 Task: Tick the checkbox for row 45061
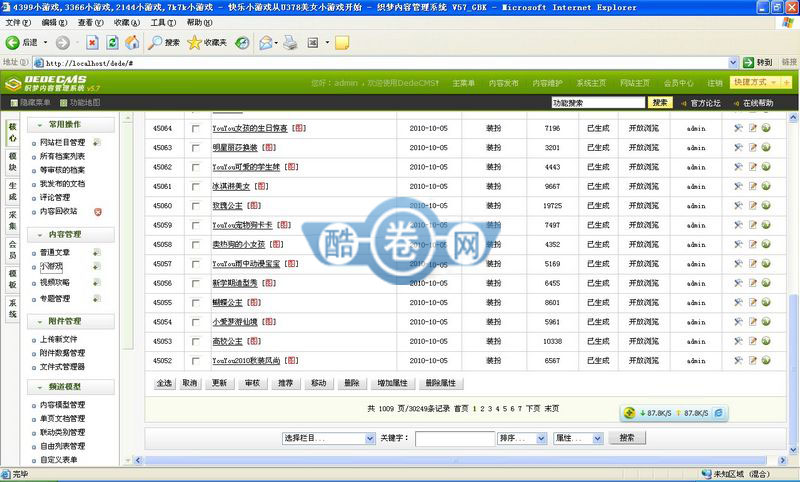195,187
